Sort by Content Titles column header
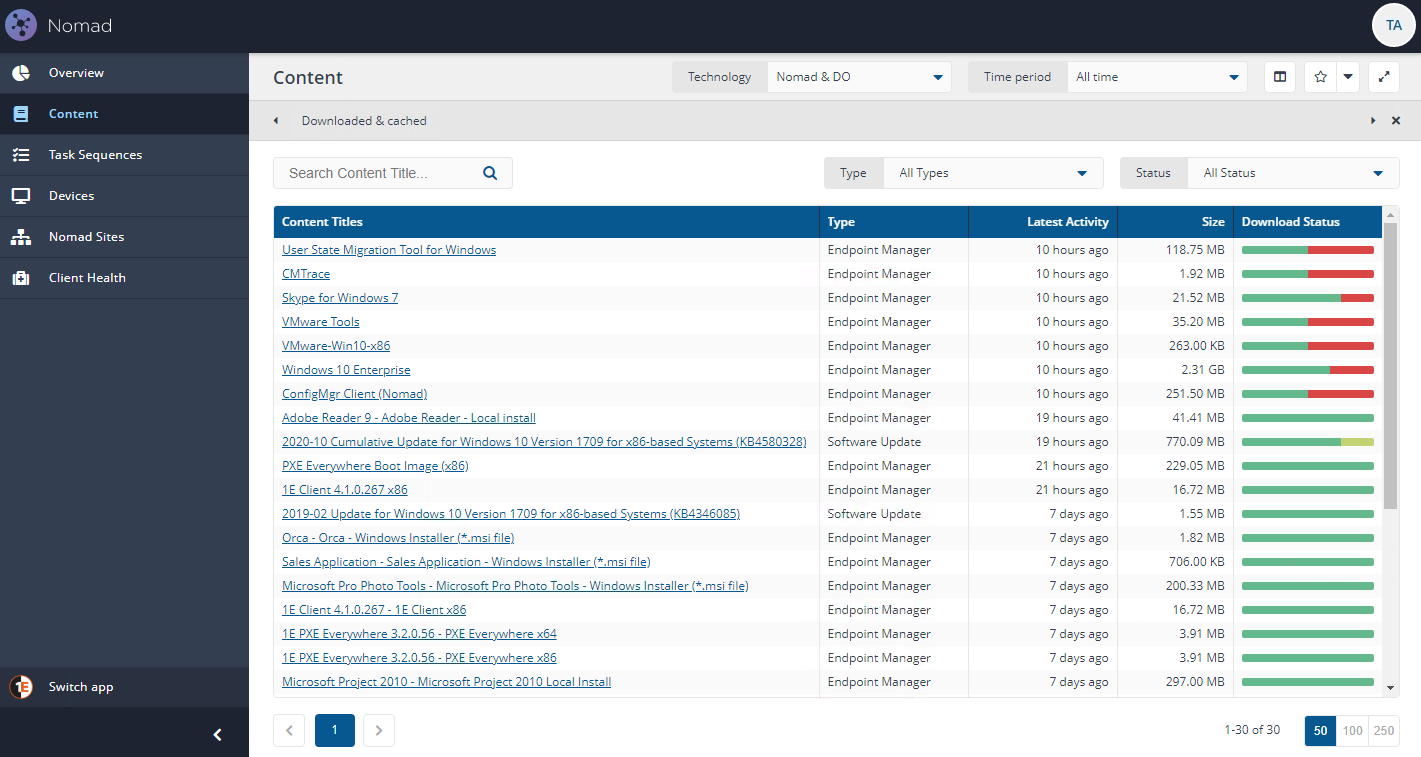The image size is (1421, 757). pyautogui.click(x=546, y=222)
